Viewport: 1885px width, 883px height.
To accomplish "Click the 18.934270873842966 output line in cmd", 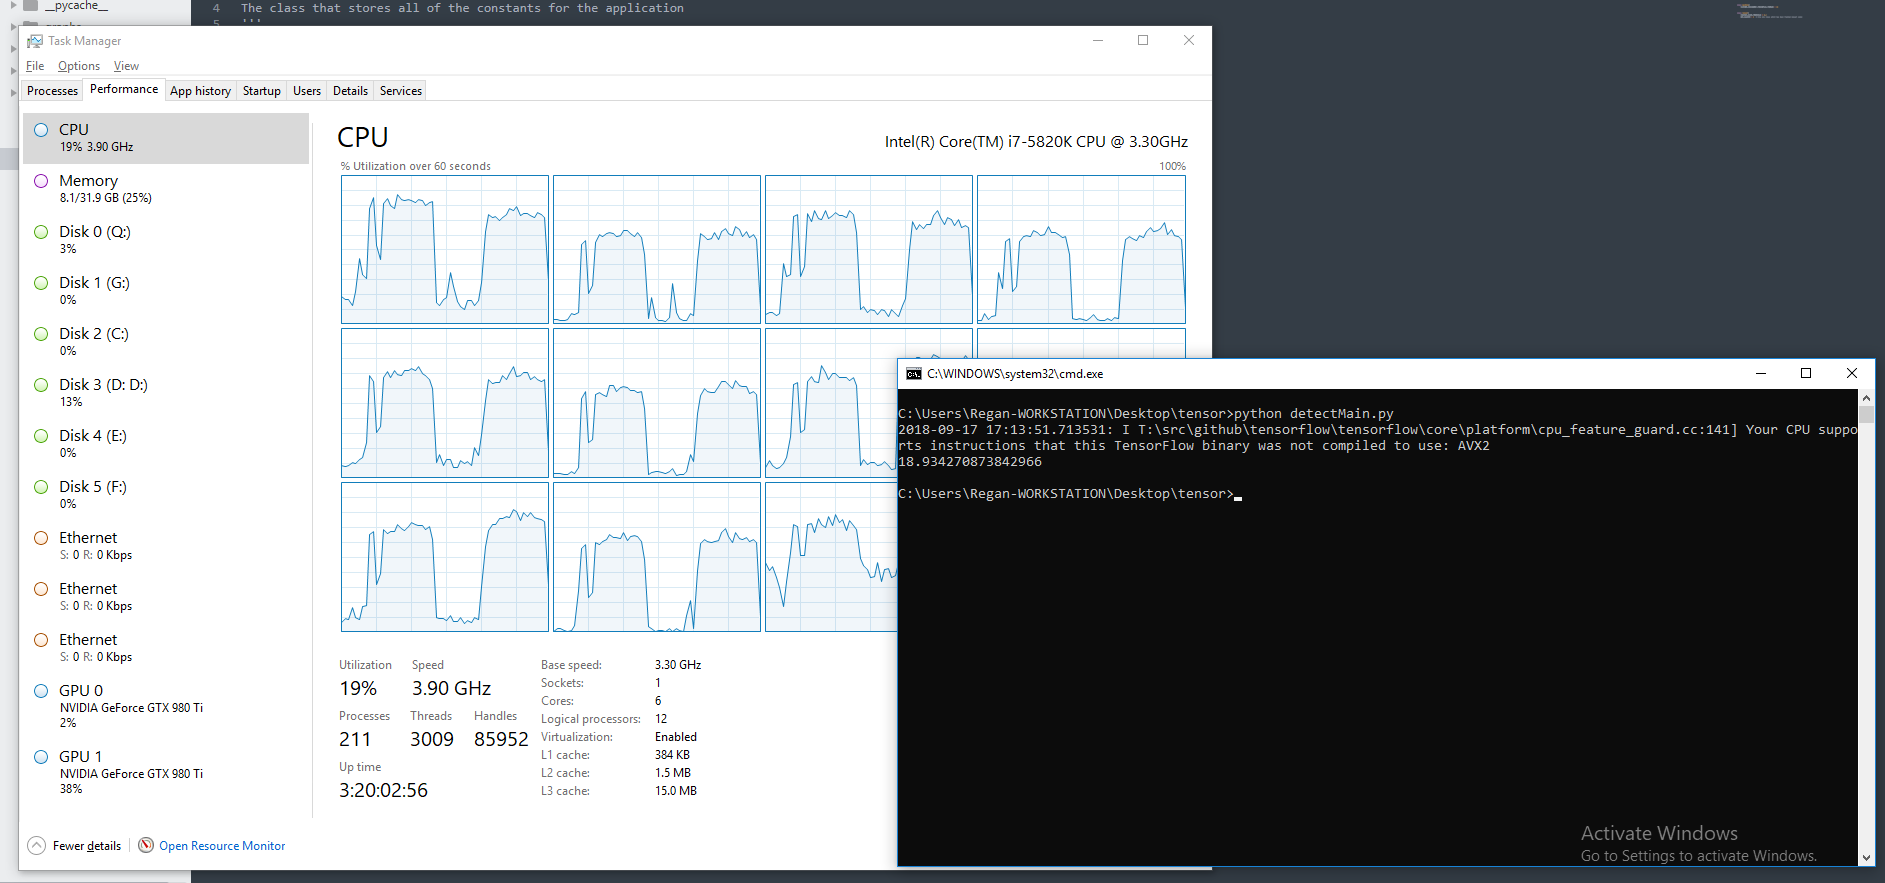I will pos(970,462).
